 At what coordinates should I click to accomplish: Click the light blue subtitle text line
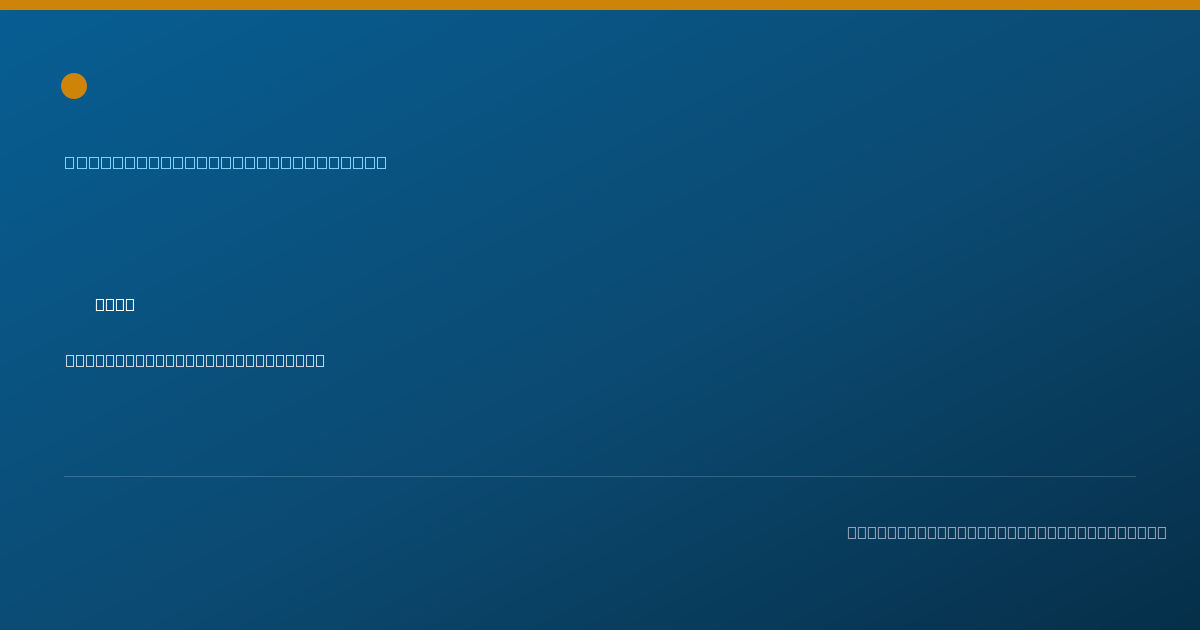coord(226,162)
